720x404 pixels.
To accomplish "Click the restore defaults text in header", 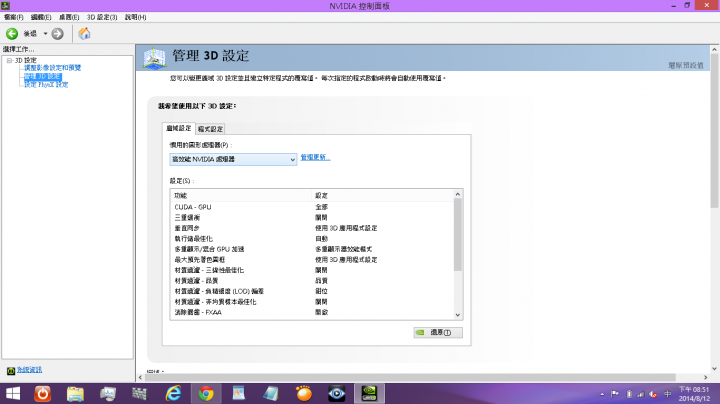I will click(x=686, y=65).
